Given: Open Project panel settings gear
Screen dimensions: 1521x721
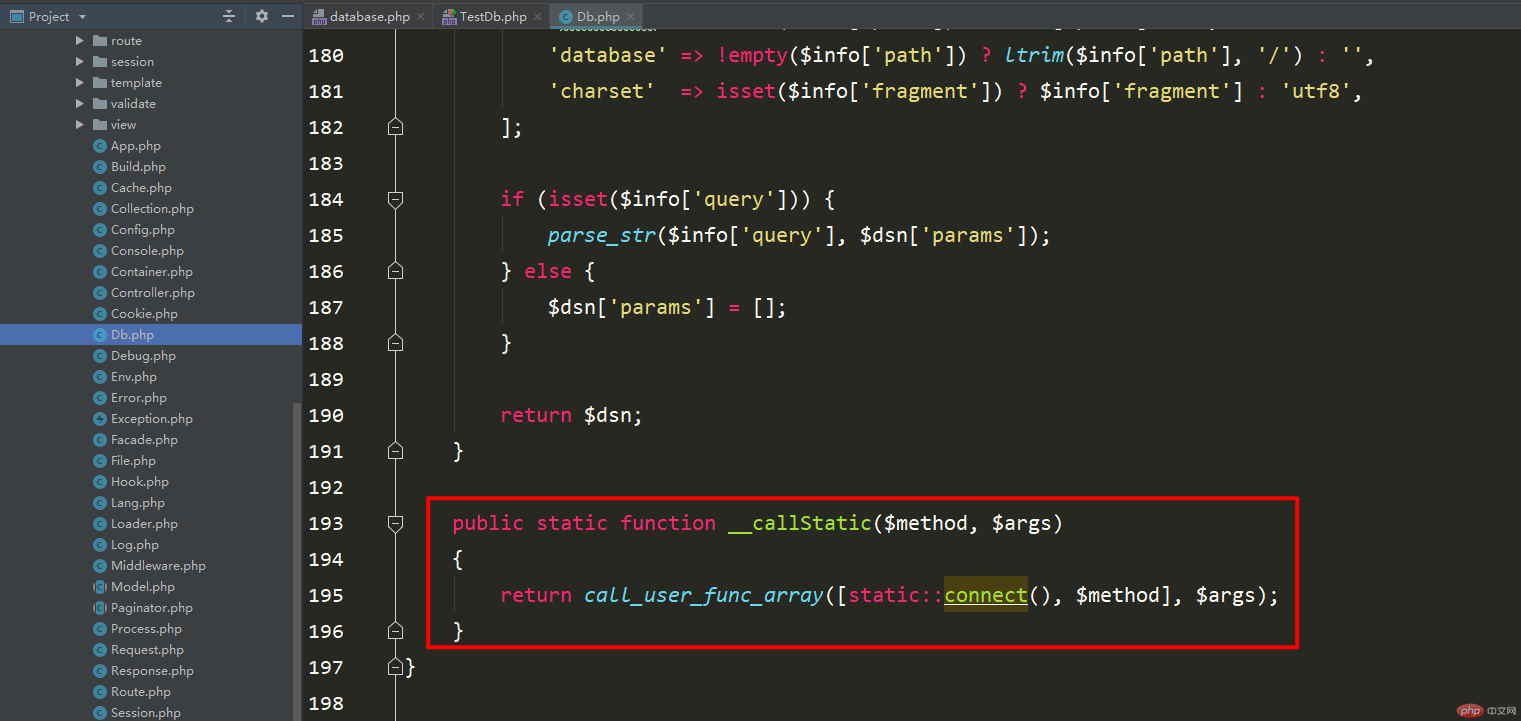Looking at the screenshot, I should 262,16.
